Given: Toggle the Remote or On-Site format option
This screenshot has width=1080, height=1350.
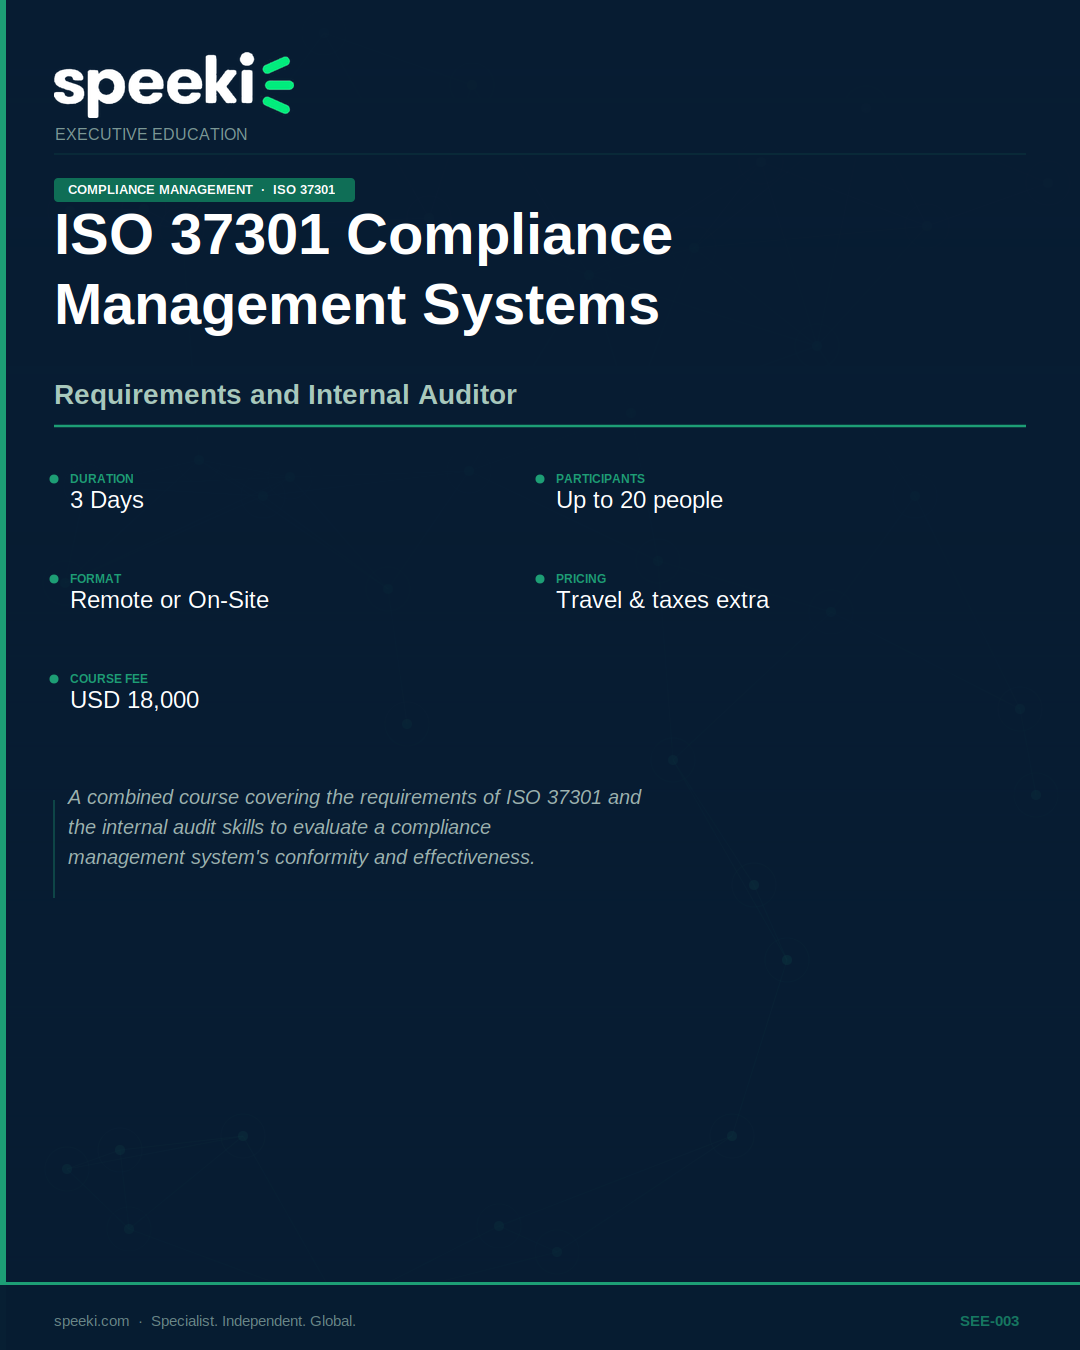Looking at the screenshot, I should (x=169, y=600).
